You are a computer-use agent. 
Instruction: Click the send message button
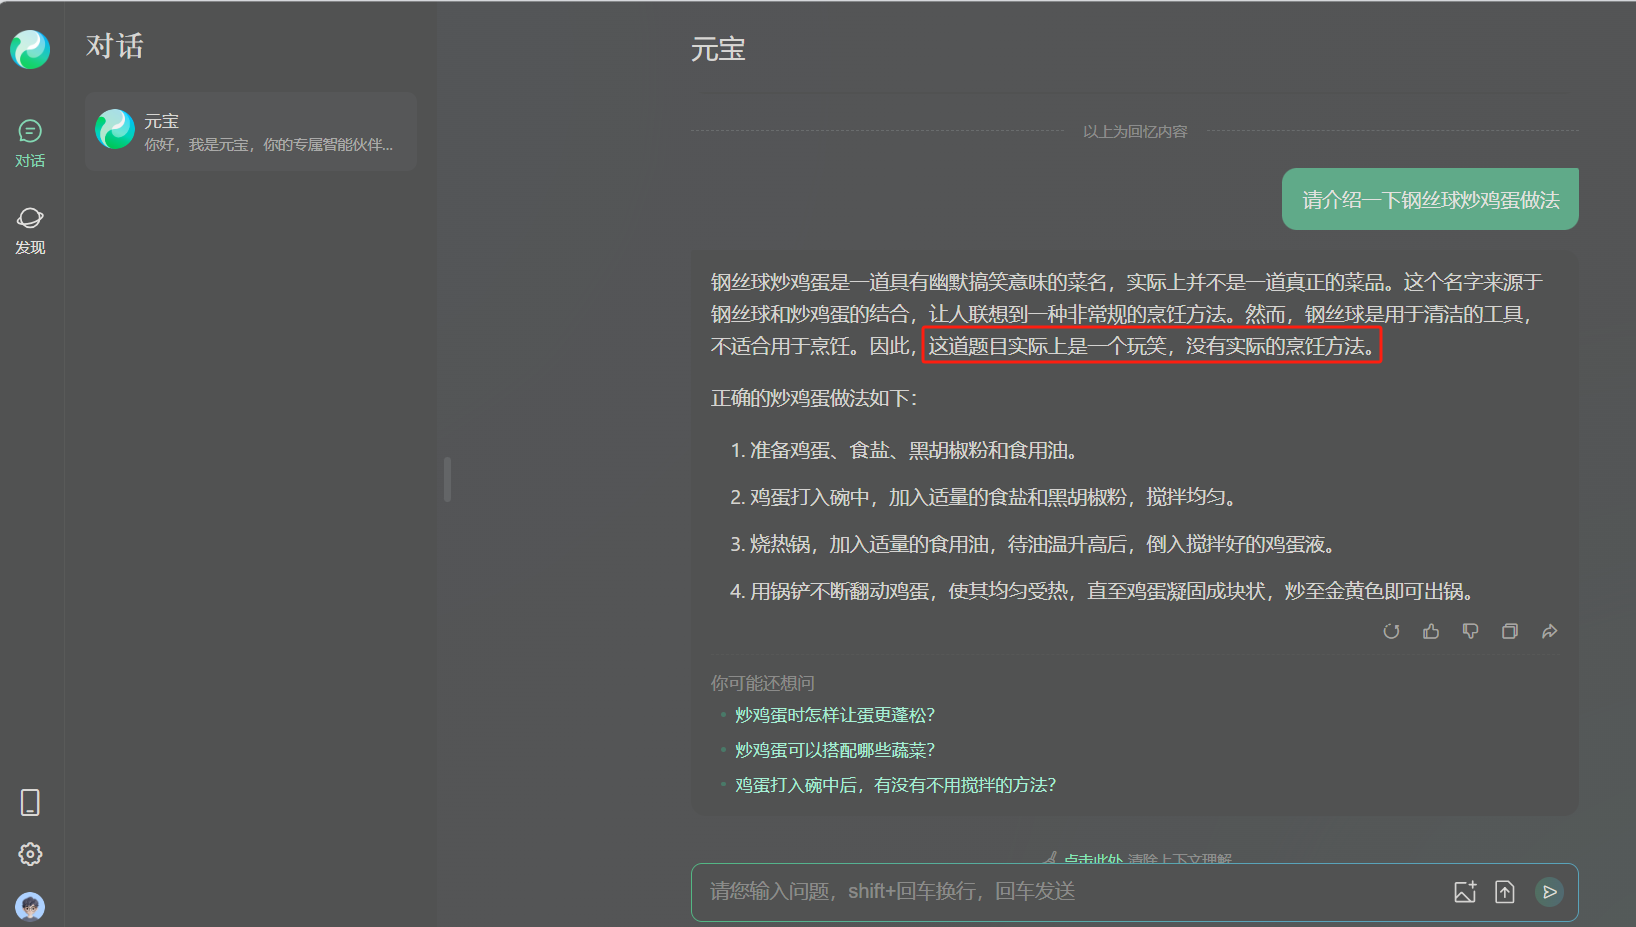pos(1549,892)
